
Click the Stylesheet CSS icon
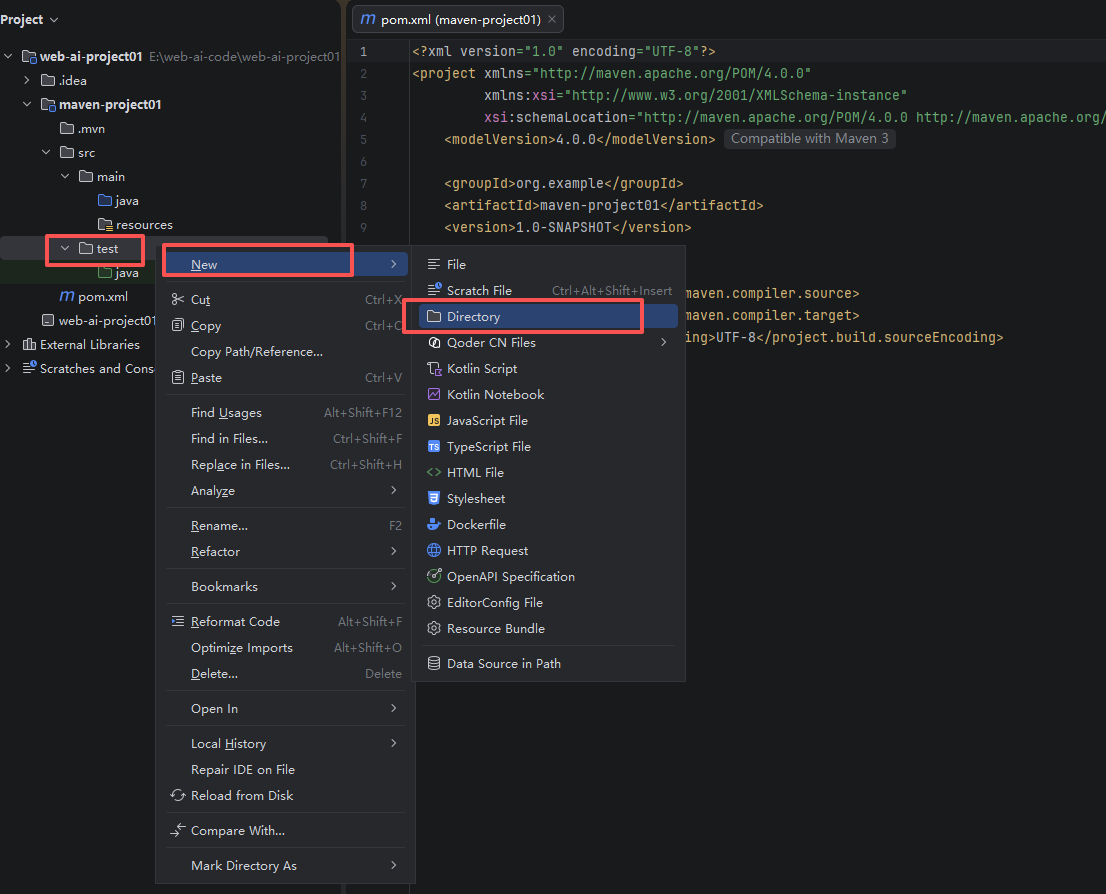tap(434, 498)
